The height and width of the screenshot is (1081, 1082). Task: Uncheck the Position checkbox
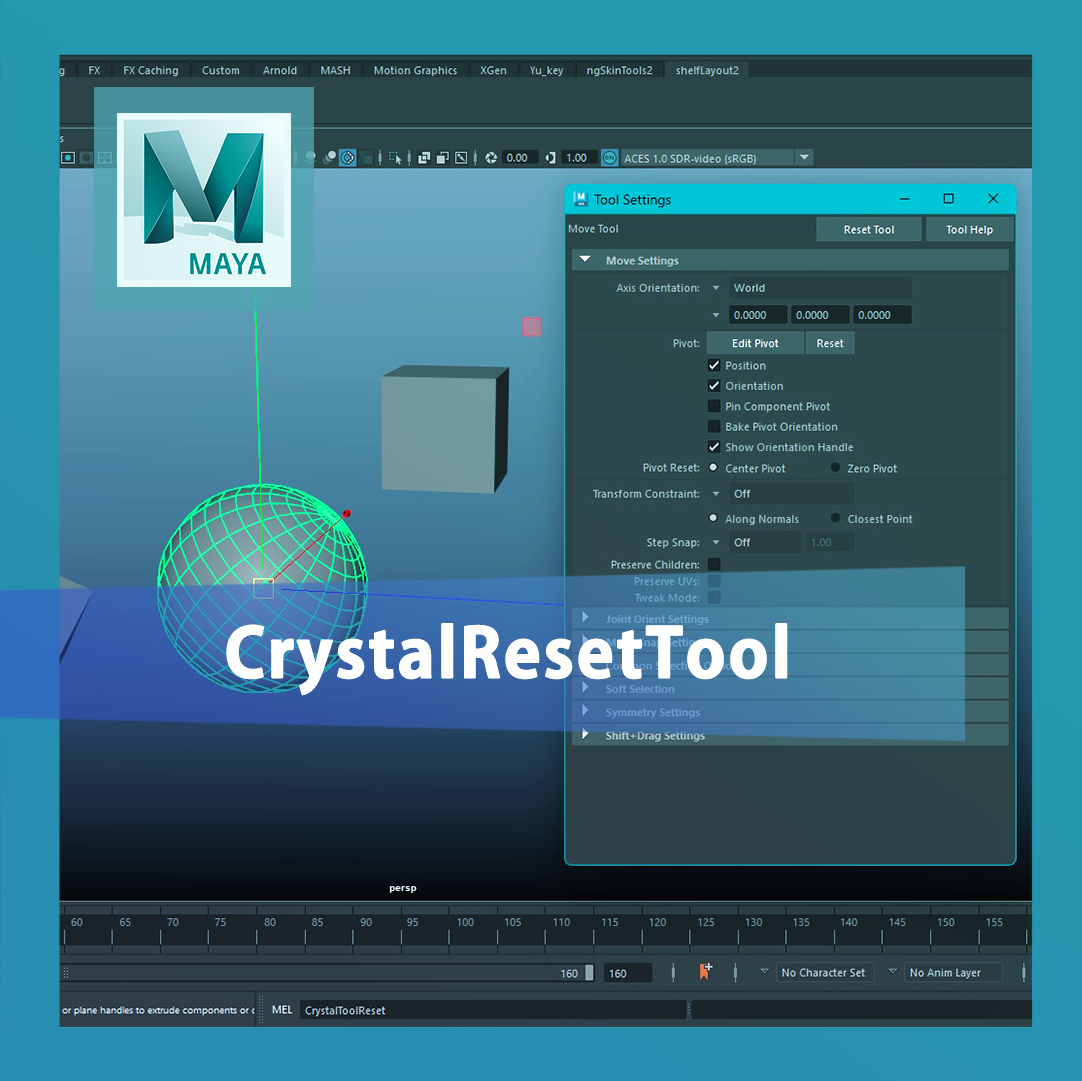[714, 365]
